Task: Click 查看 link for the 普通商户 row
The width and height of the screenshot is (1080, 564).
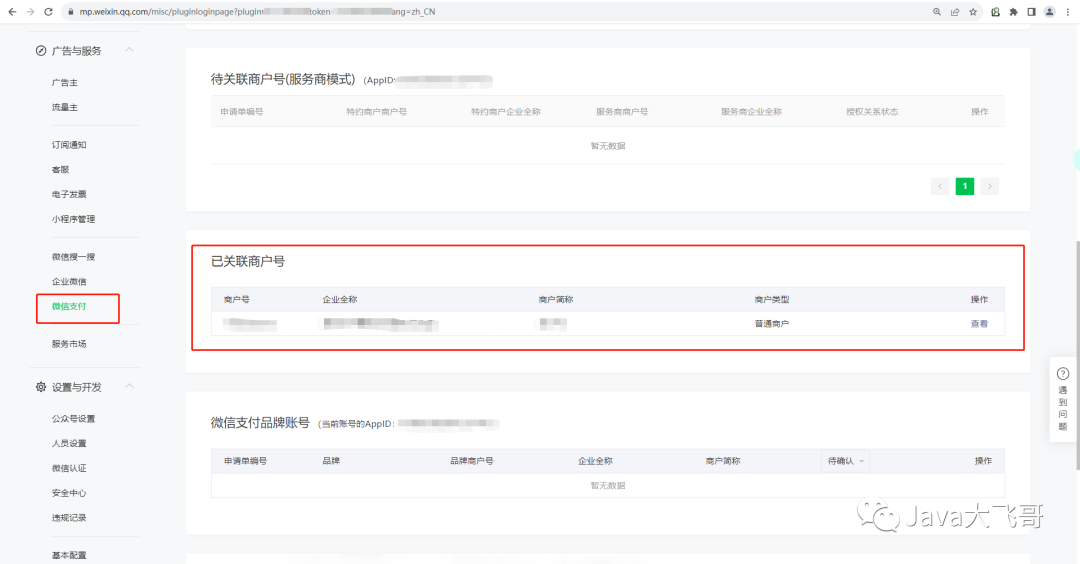Action: pyautogui.click(x=979, y=324)
